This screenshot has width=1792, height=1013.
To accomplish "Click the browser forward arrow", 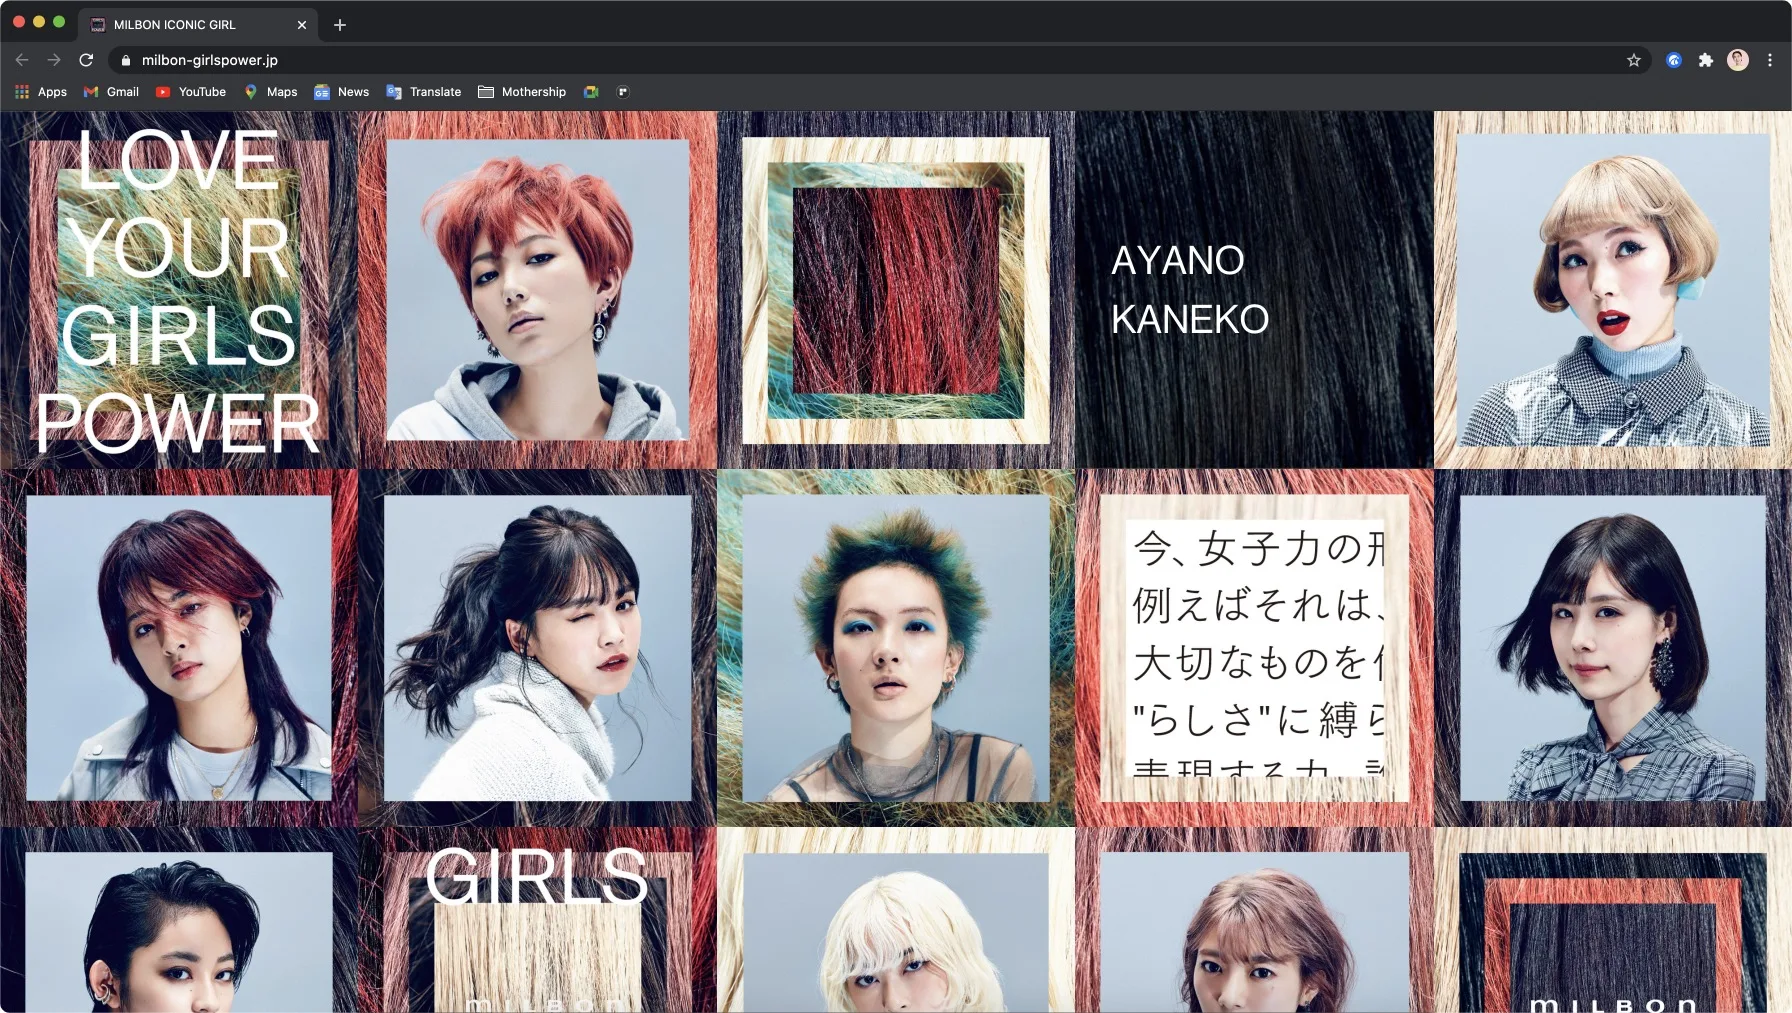I will [54, 60].
